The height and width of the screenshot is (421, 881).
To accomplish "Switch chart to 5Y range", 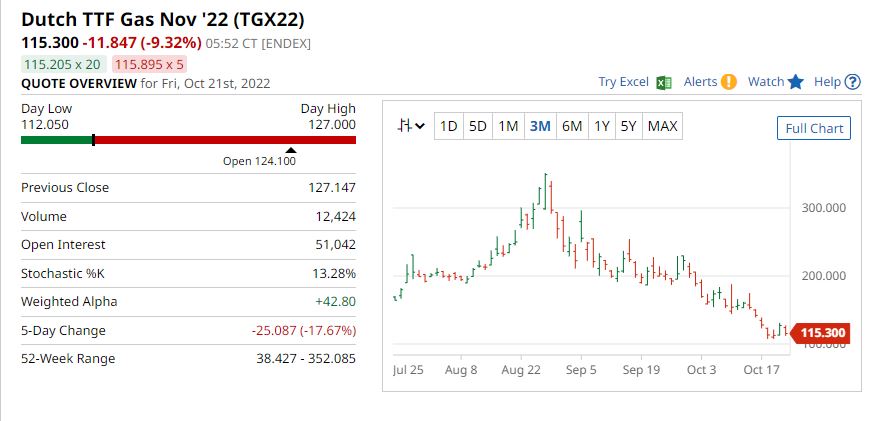I will click(x=628, y=126).
